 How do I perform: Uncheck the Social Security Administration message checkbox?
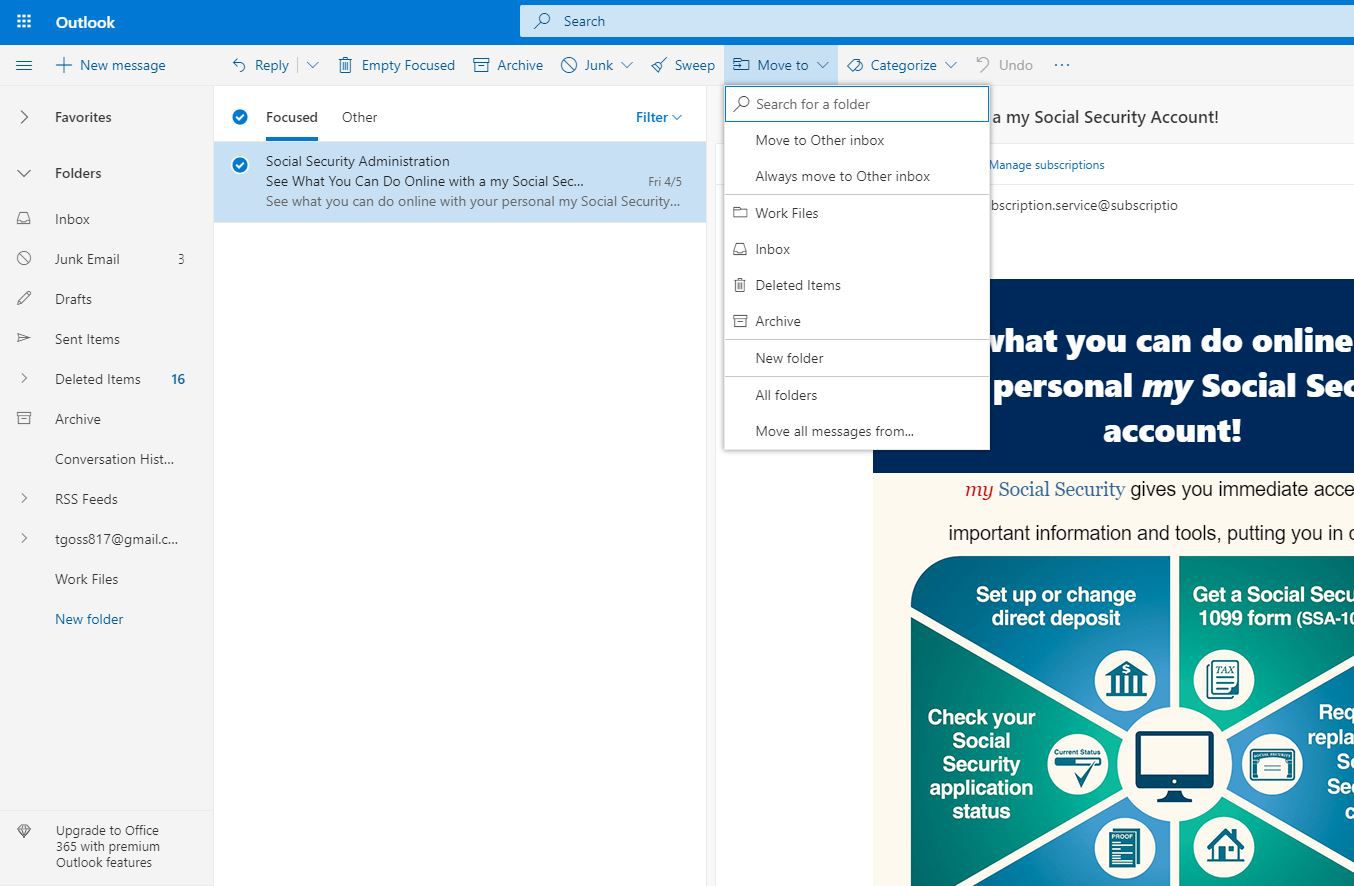pos(240,165)
